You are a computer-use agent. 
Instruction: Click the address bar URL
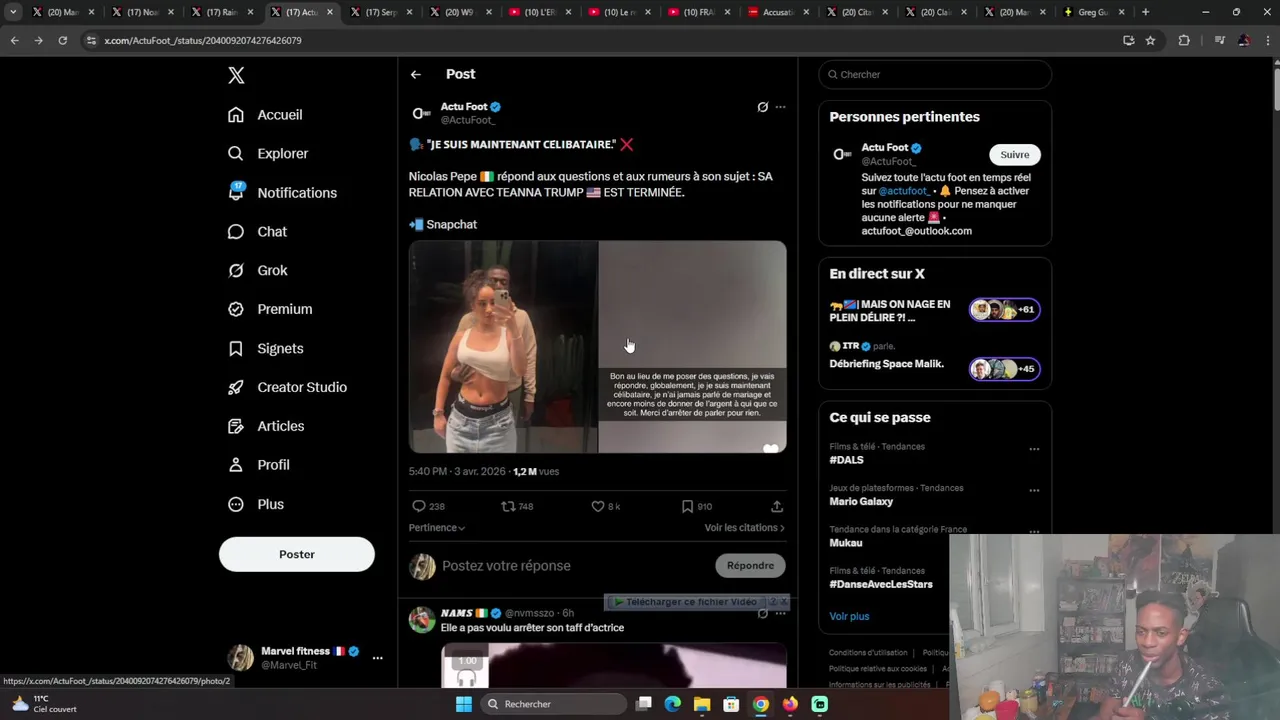tap(203, 41)
